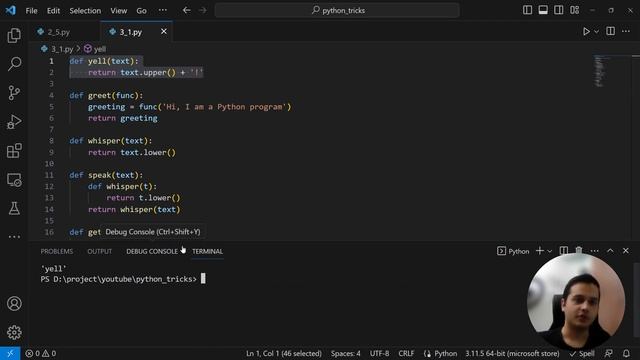Switch to the 2_5.py editor tab

point(58,32)
